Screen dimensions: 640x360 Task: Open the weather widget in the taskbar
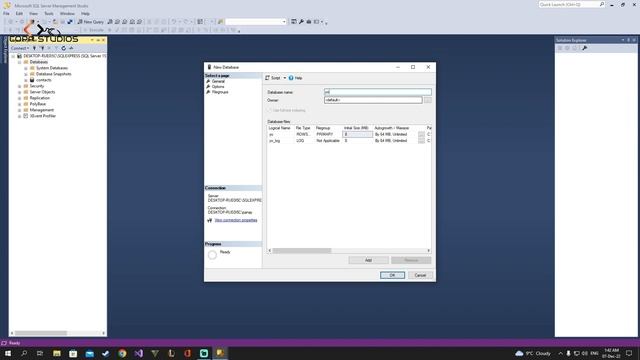tap(533, 353)
